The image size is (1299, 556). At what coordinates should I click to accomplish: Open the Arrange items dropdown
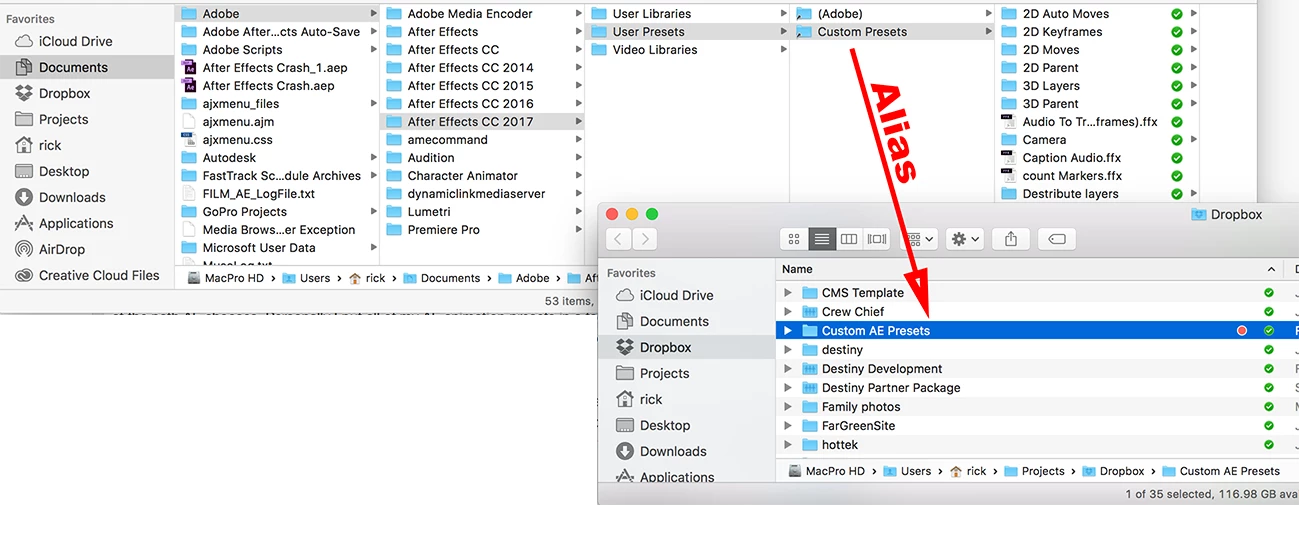(x=919, y=239)
